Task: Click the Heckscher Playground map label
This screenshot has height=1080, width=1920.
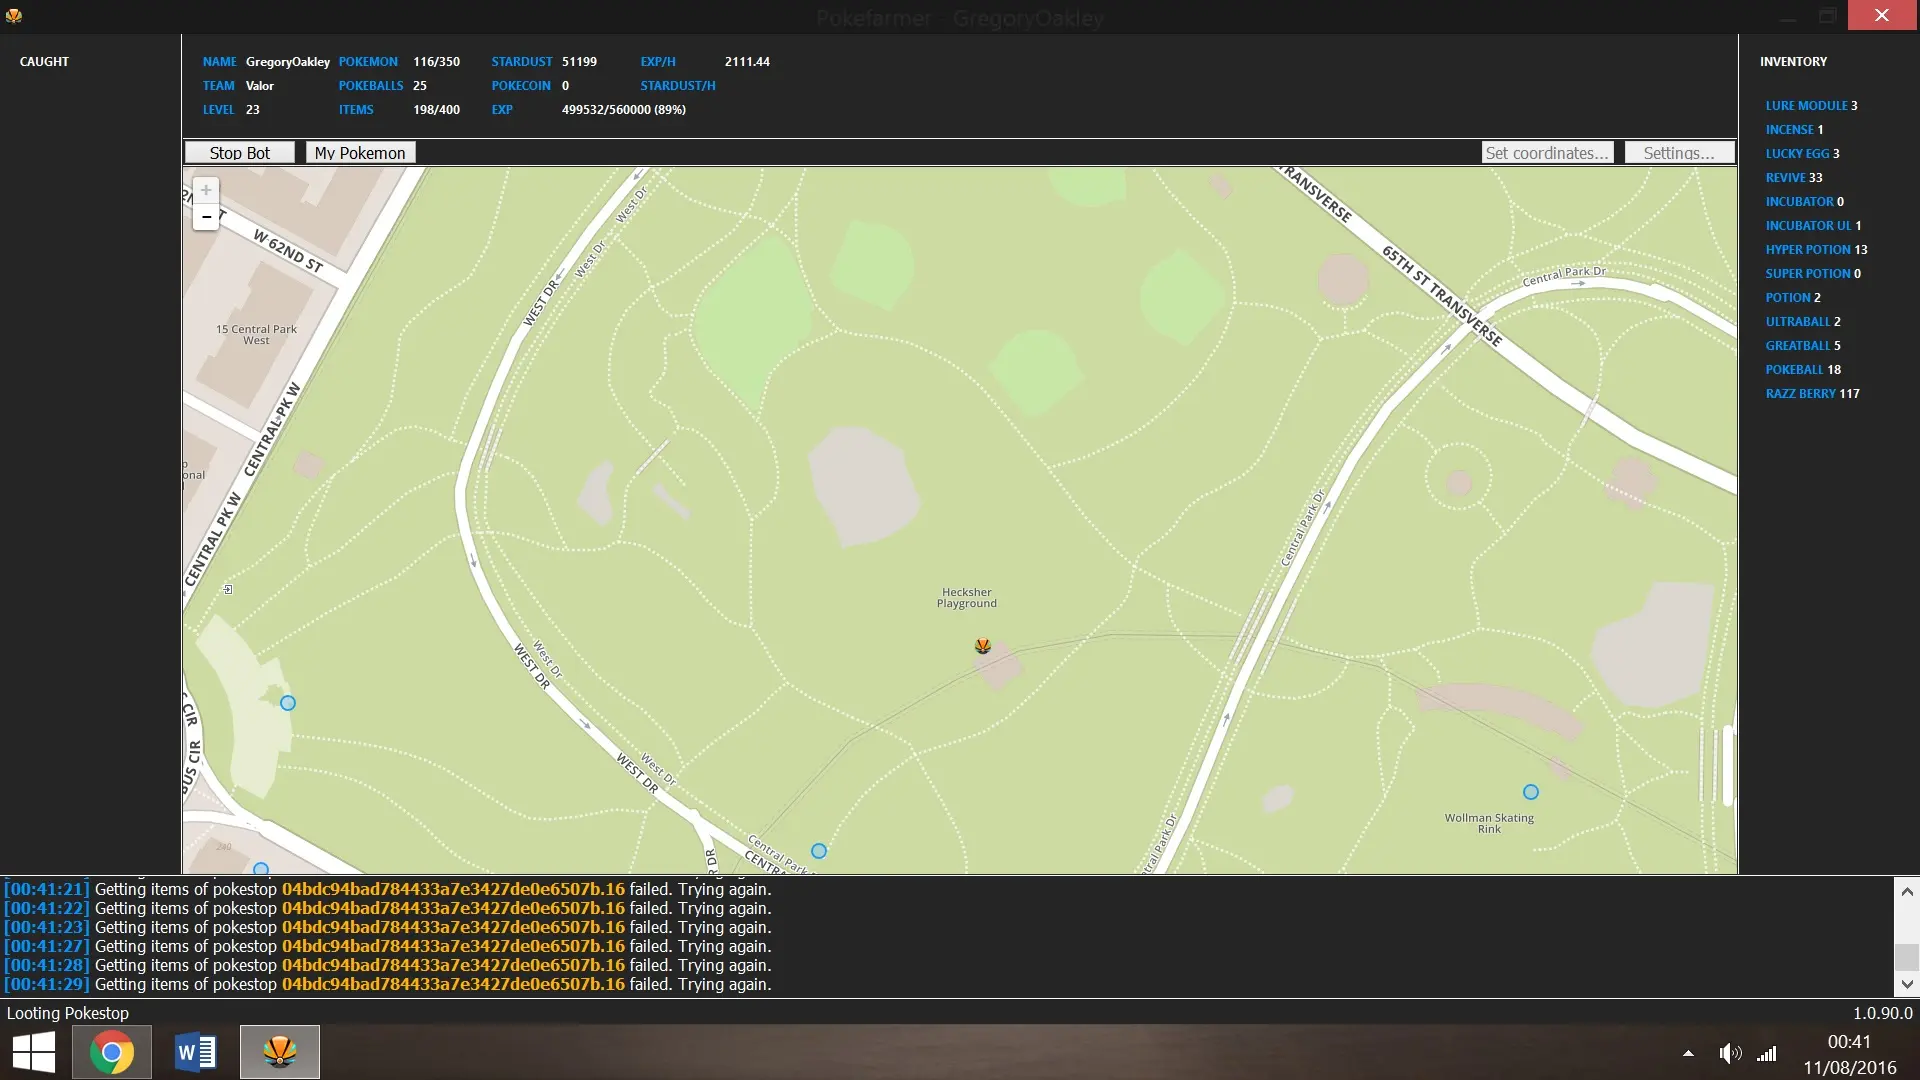Action: tap(967, 598)
